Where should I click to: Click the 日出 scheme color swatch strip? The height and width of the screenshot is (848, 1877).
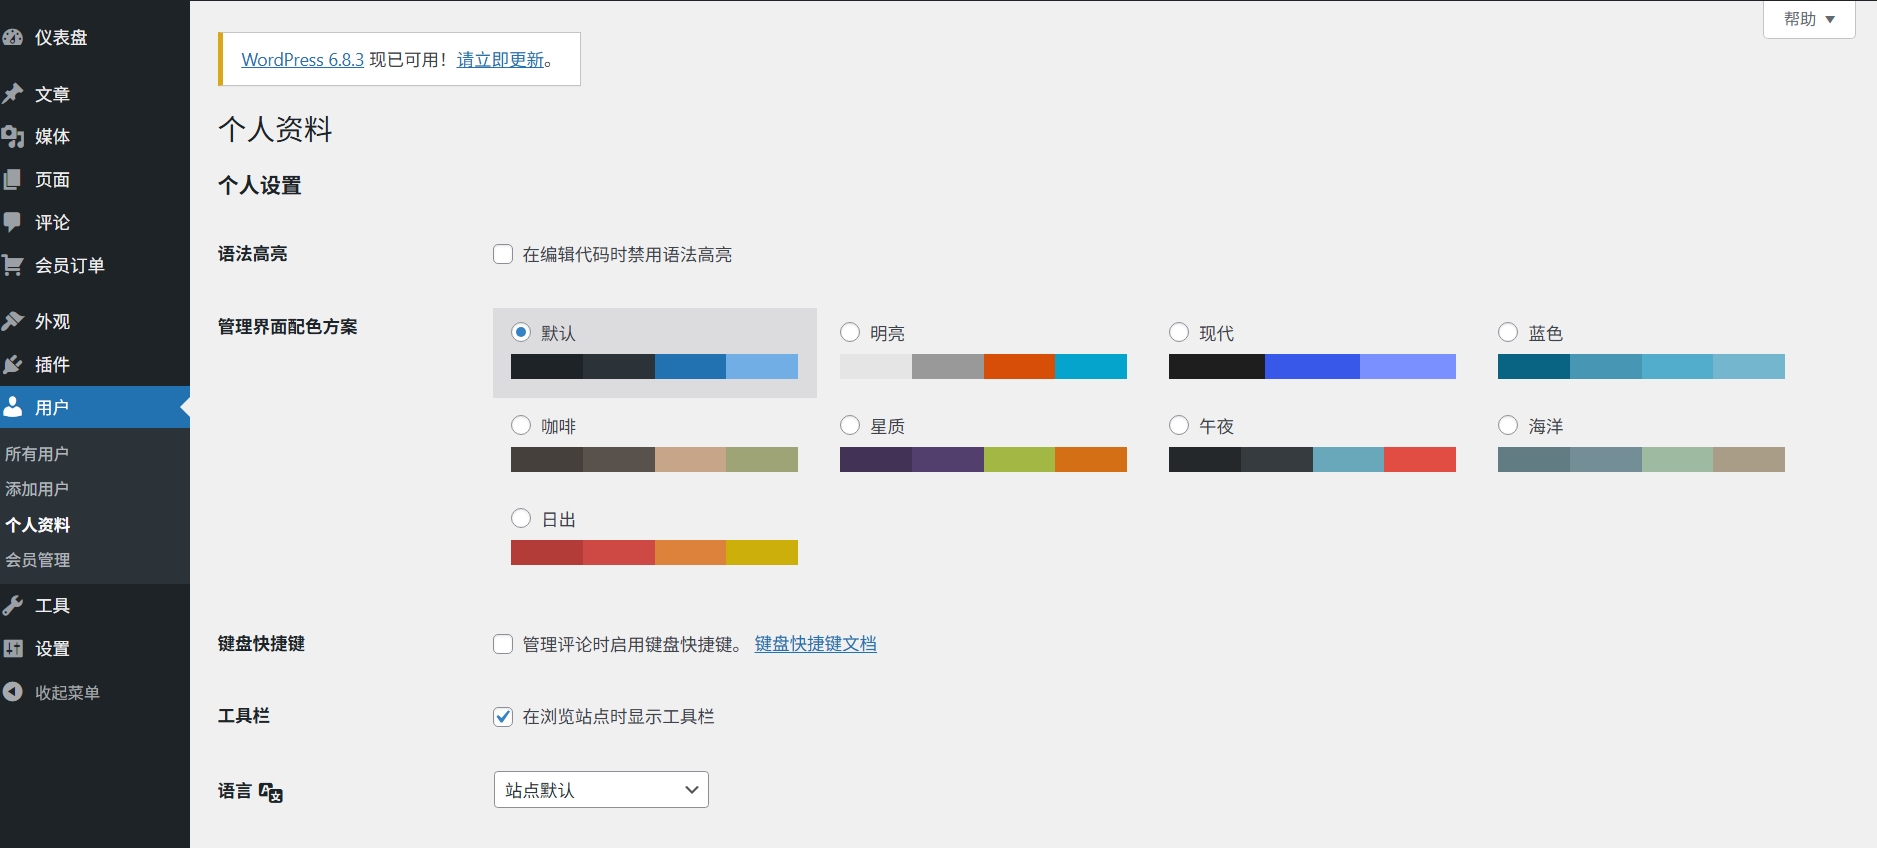tap(654, 552)
